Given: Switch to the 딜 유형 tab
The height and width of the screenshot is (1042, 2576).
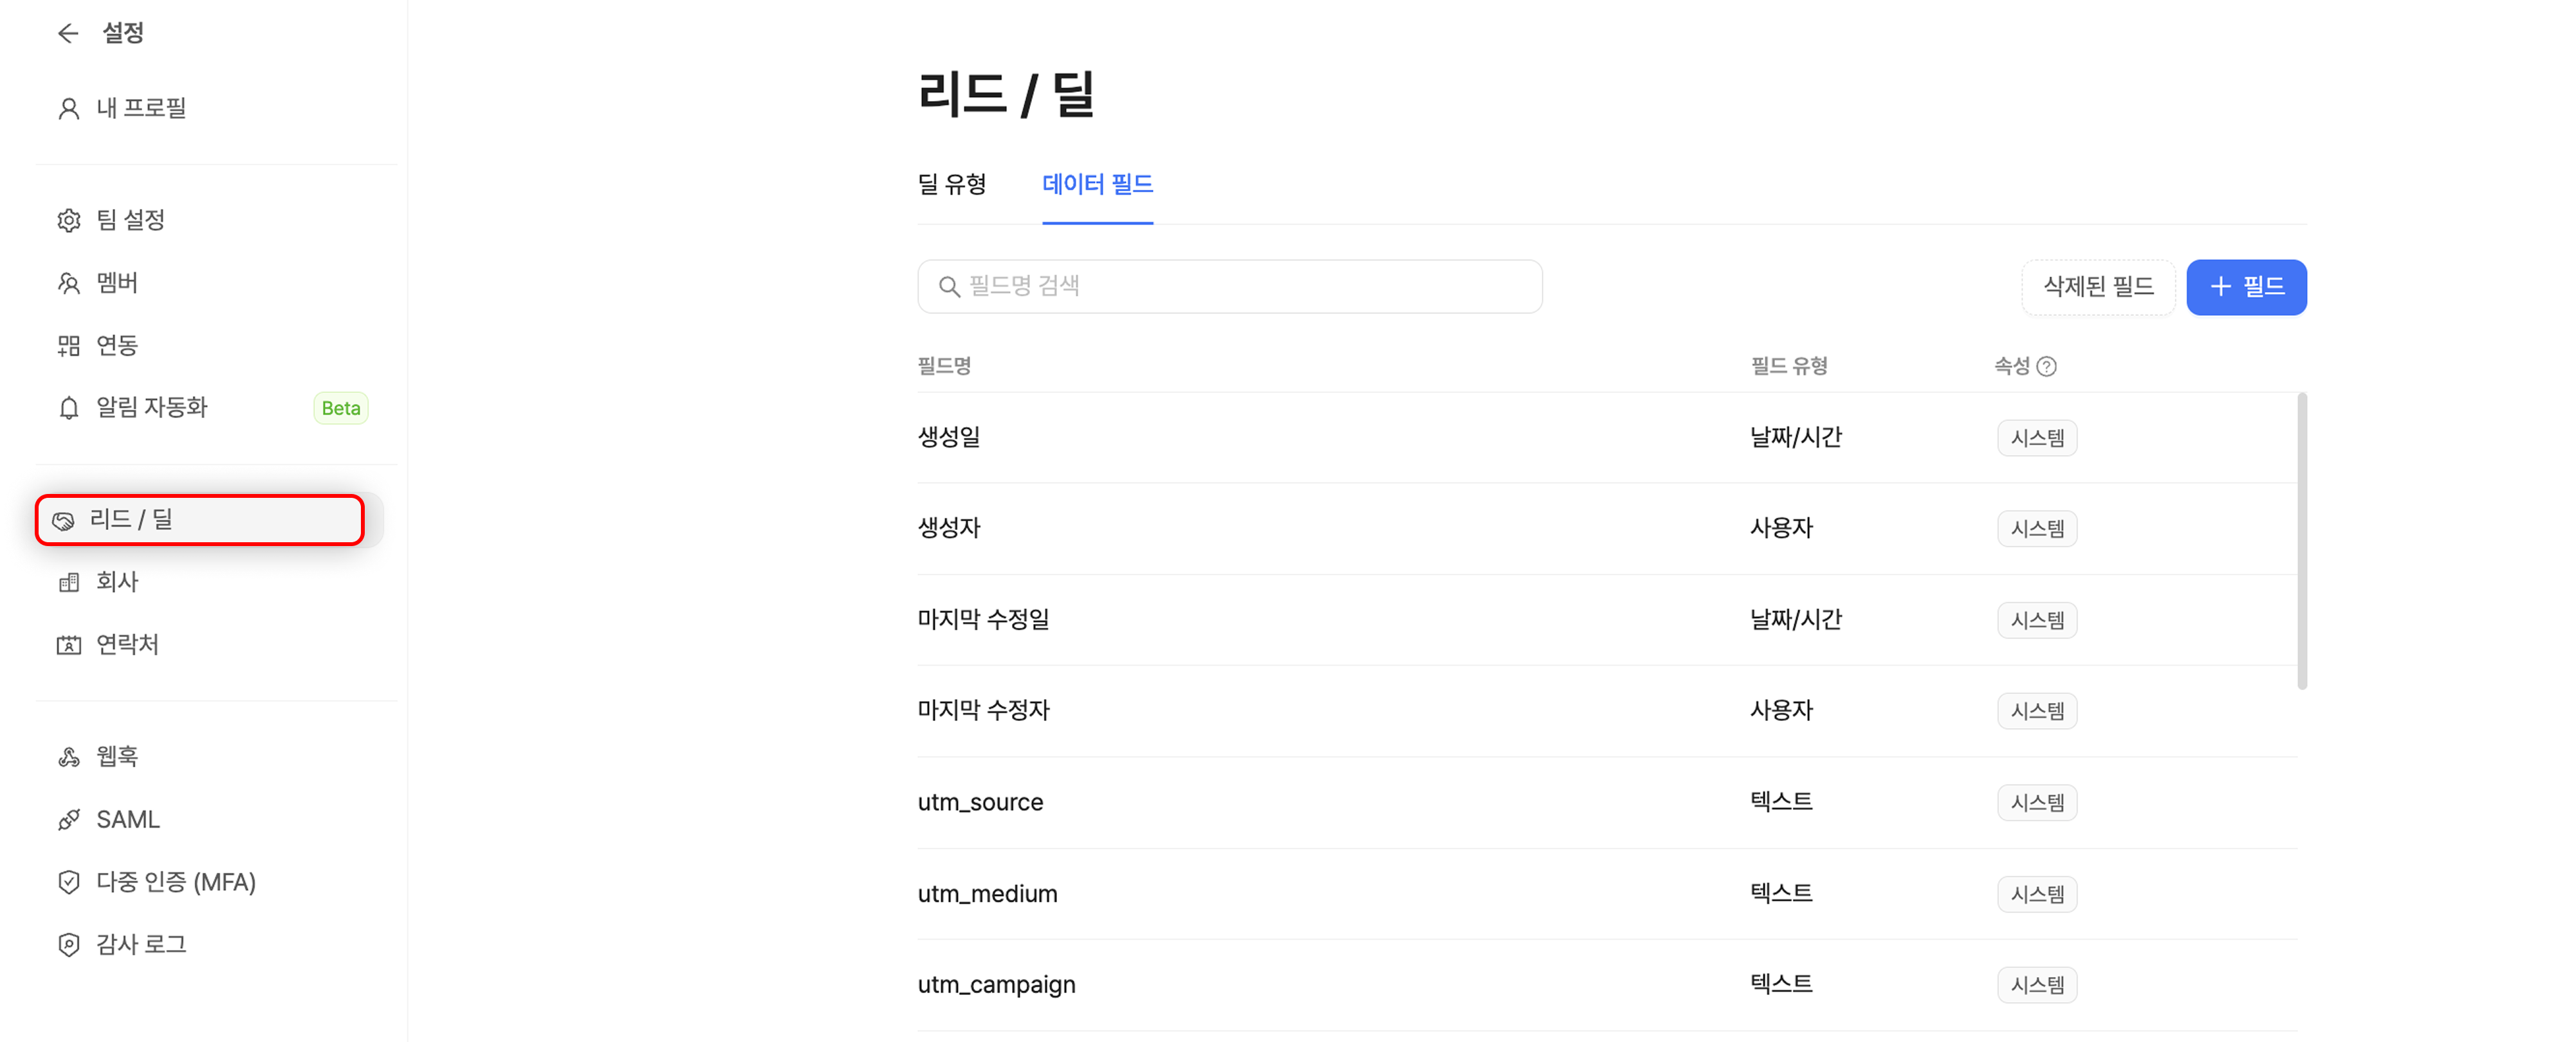Looking at the screenshot, I should pos(951,185).
